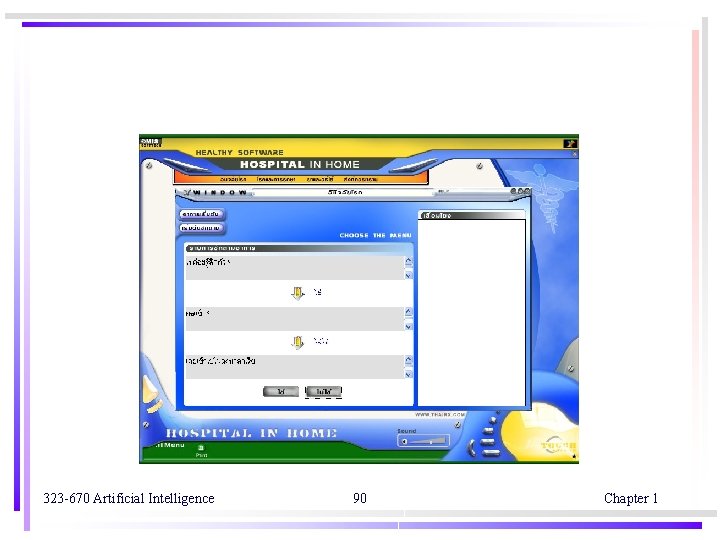Click the first round control button of inner window
Screen dimensions: 720x540
click(513, 191)
